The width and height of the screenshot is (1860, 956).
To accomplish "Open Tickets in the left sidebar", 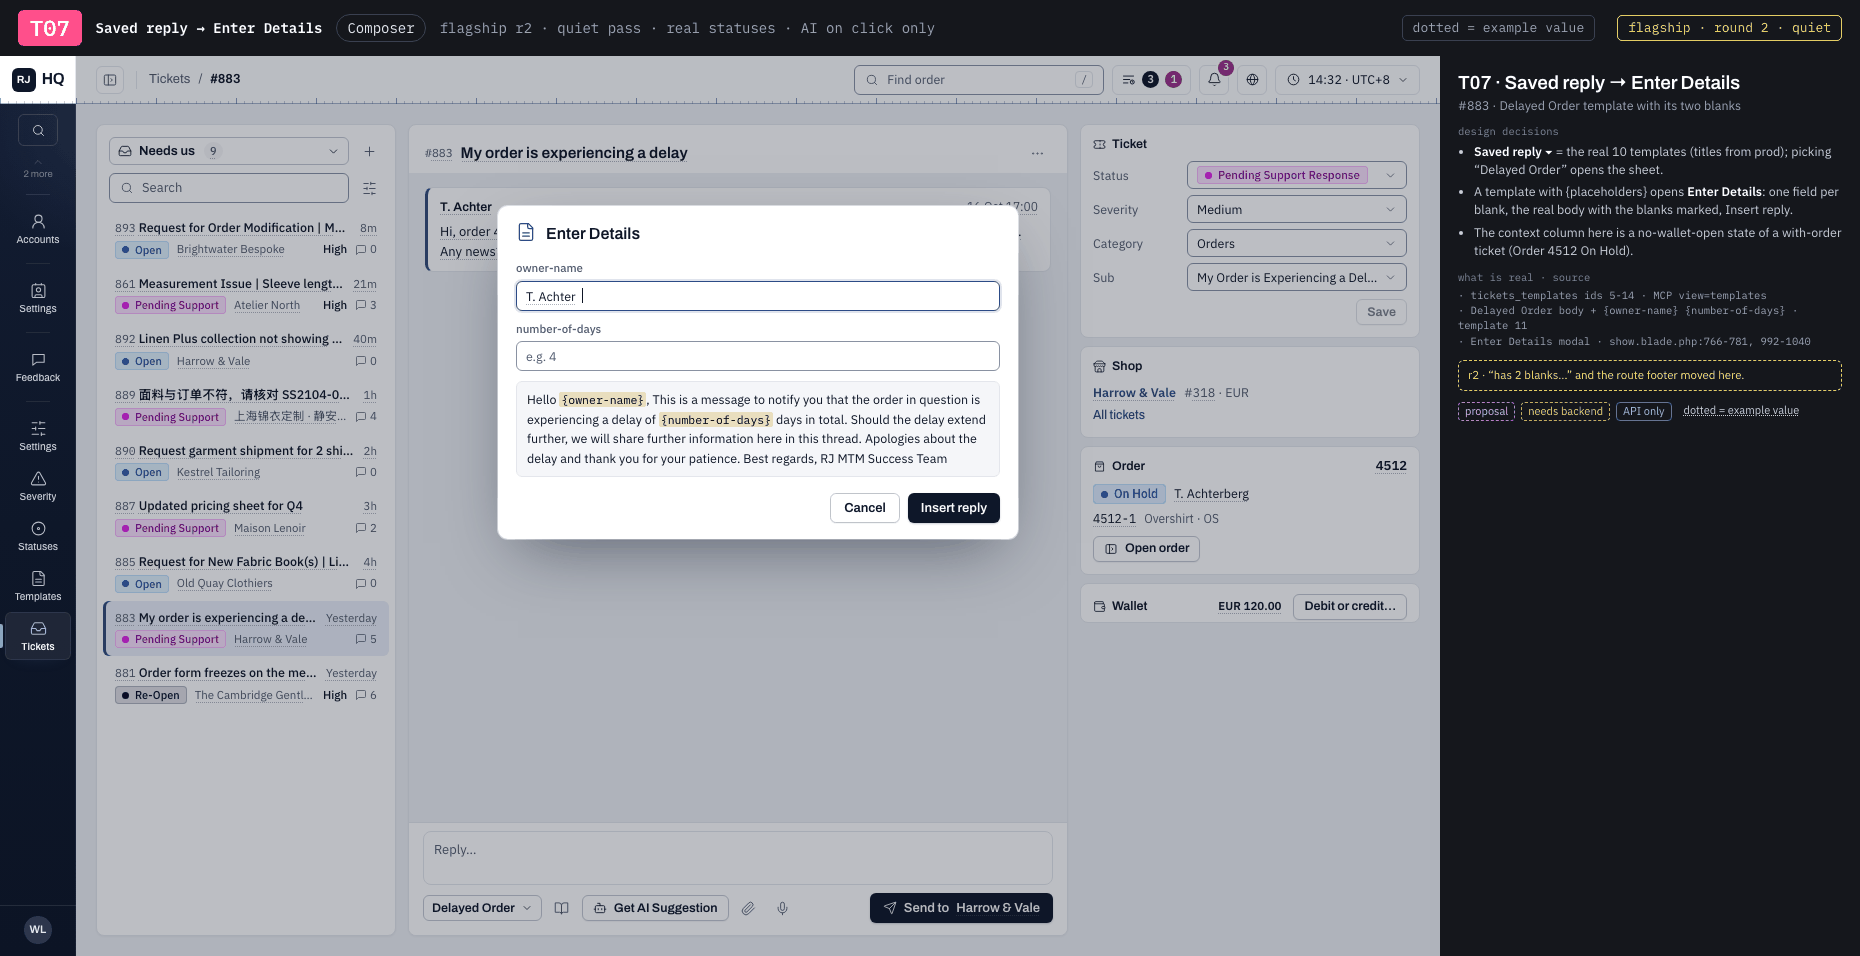I will pos(38,636).
